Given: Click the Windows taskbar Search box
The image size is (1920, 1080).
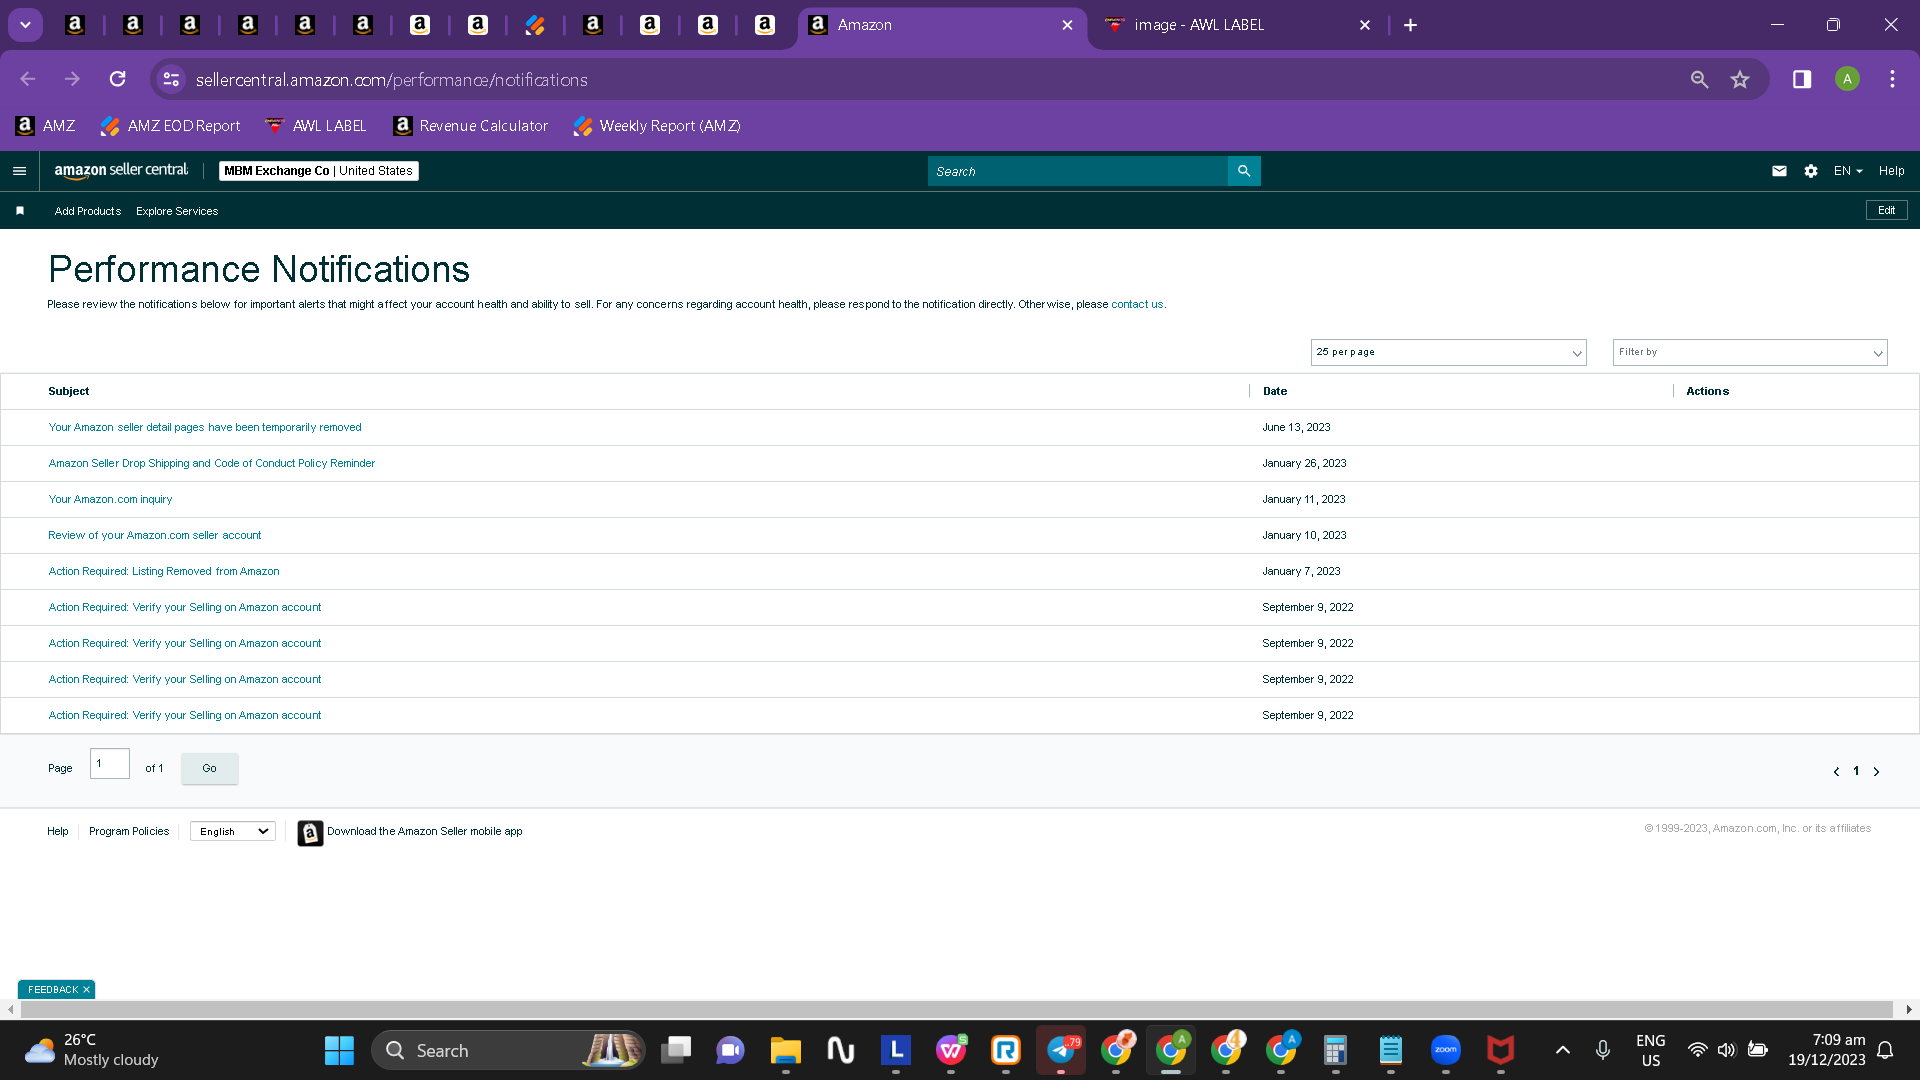Looking at the screenshot, I should coord(508,1050).
